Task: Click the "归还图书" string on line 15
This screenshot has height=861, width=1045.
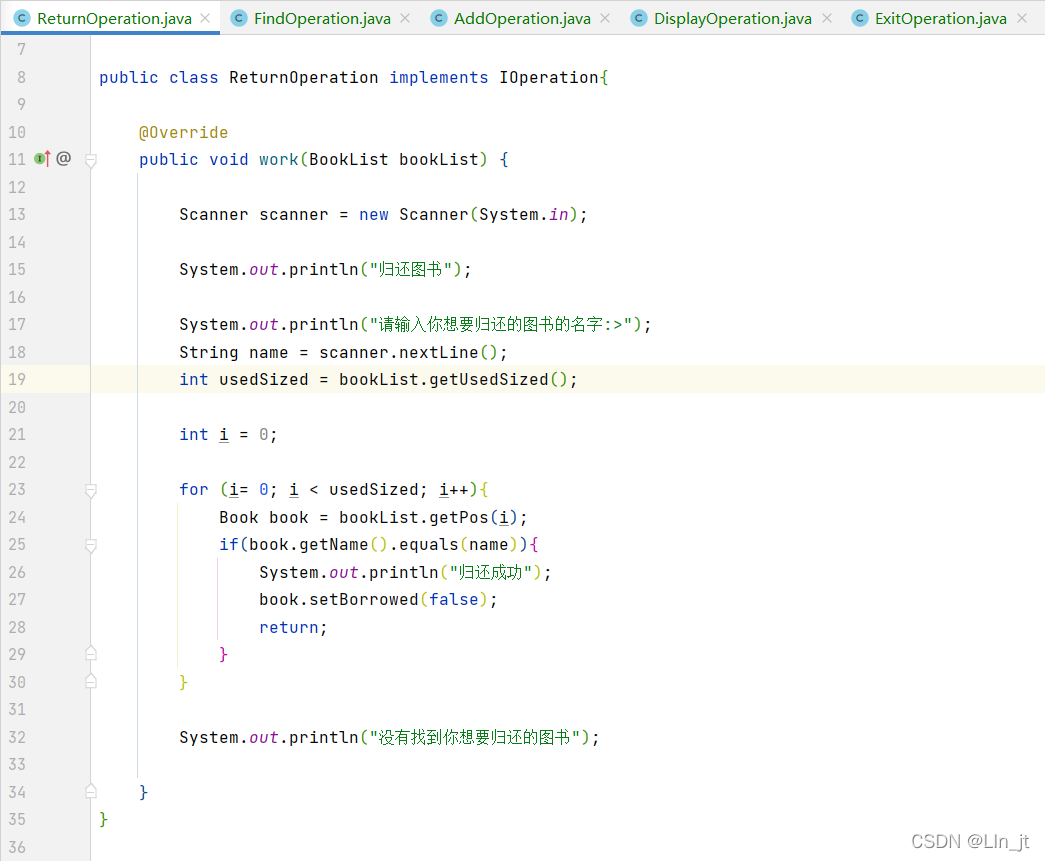Action: pyautogui.click(x=411, y=269)
